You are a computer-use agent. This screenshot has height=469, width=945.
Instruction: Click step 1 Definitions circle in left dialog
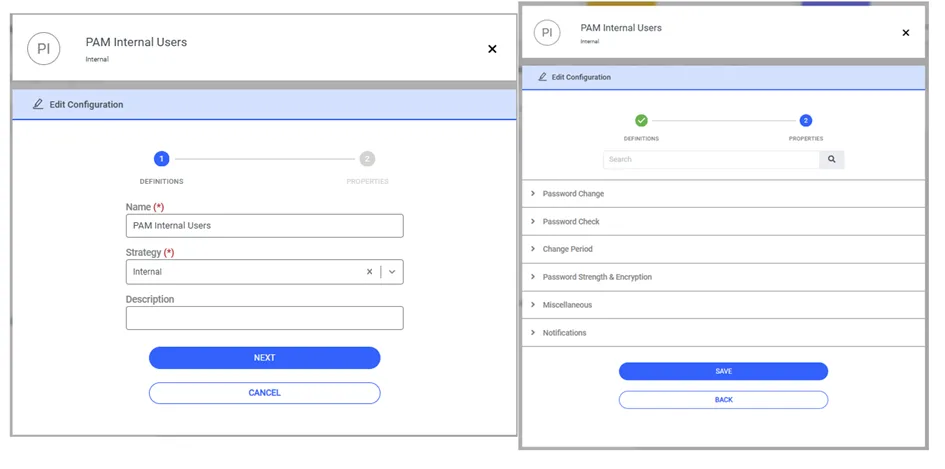[x=162, y=159]
